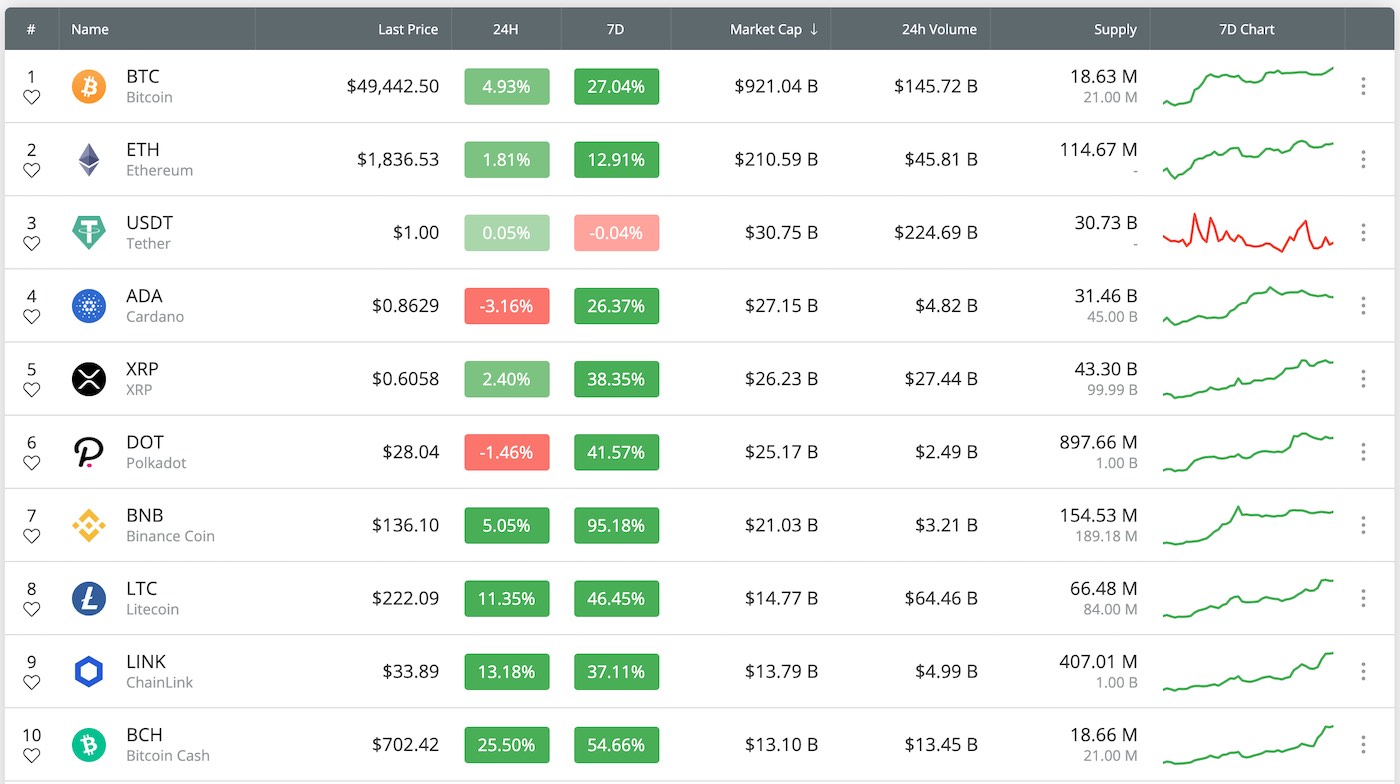
Task: Open the red Tether 7D sparkline chart
Action: coord(1248,233)
